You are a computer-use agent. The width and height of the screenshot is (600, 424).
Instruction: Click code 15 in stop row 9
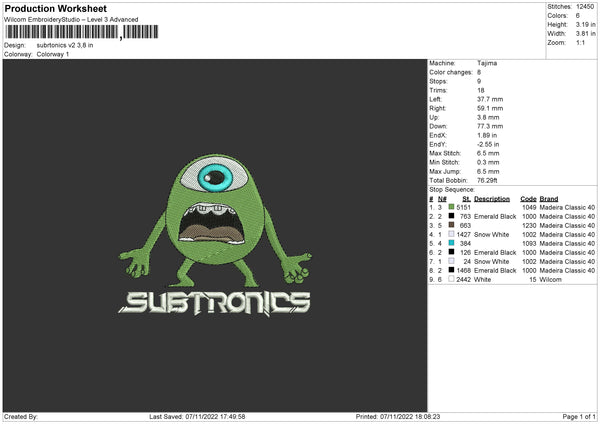533,280
